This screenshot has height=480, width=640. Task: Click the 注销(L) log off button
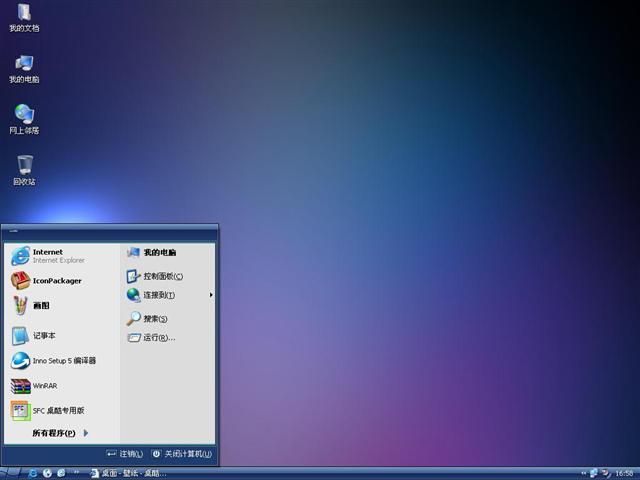(125, 454)
